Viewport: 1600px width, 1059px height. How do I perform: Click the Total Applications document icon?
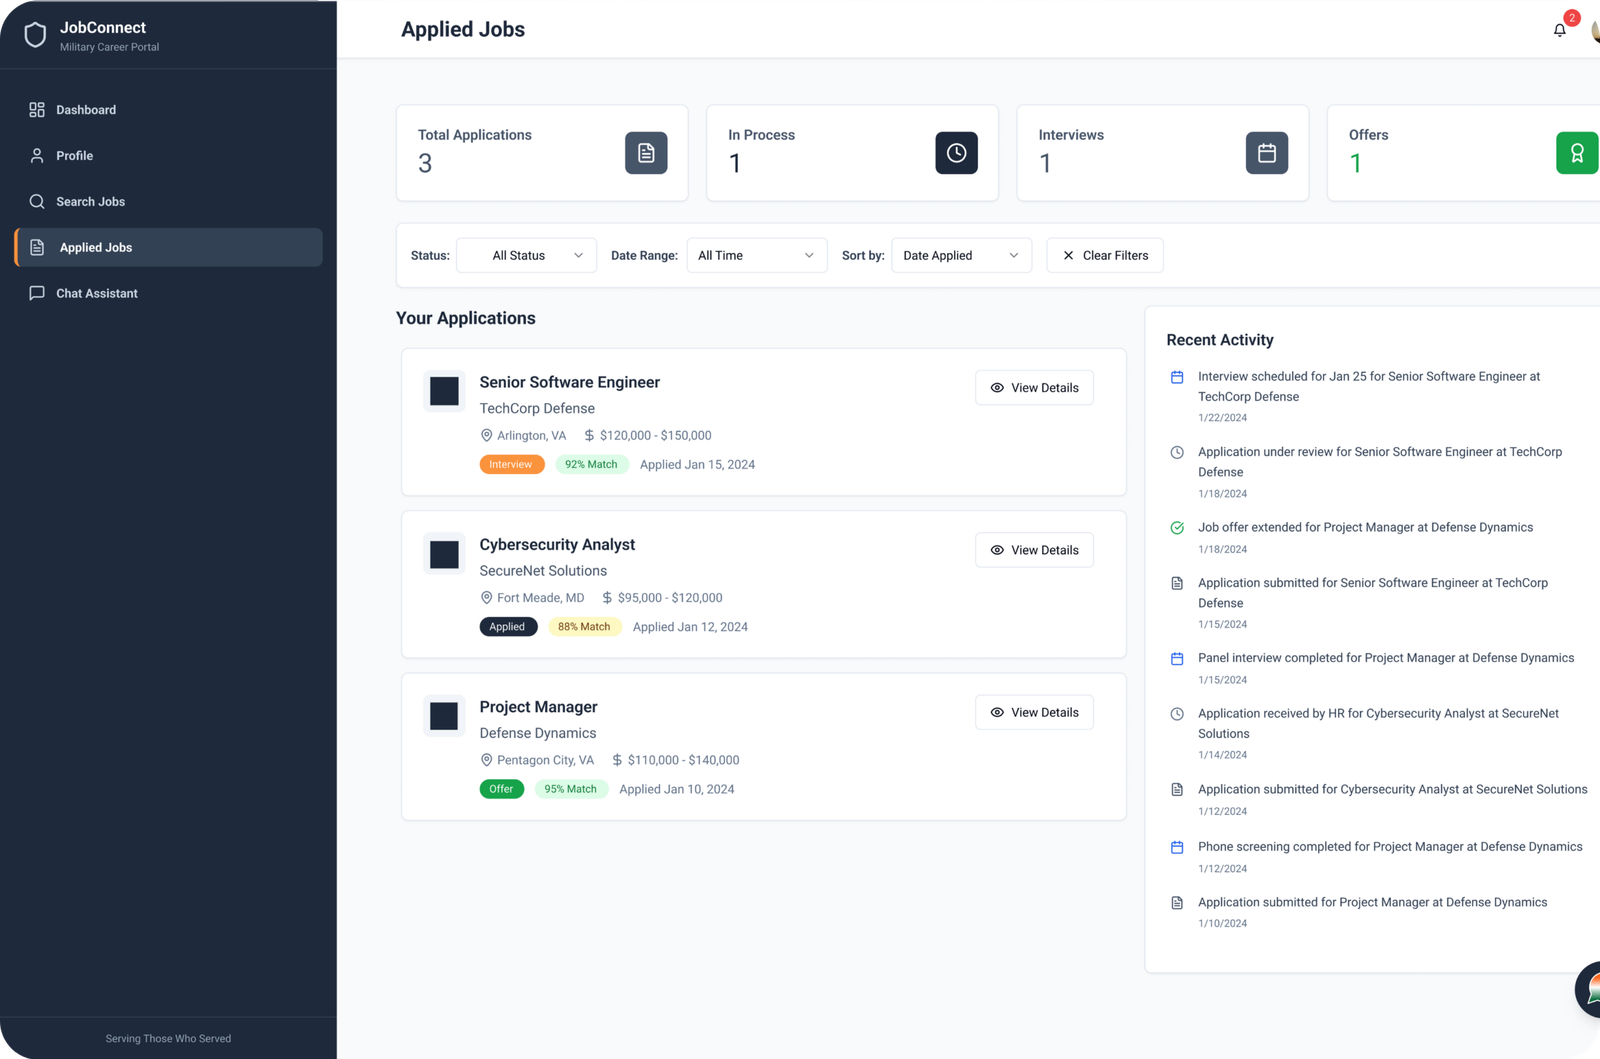tap(646, 153)
